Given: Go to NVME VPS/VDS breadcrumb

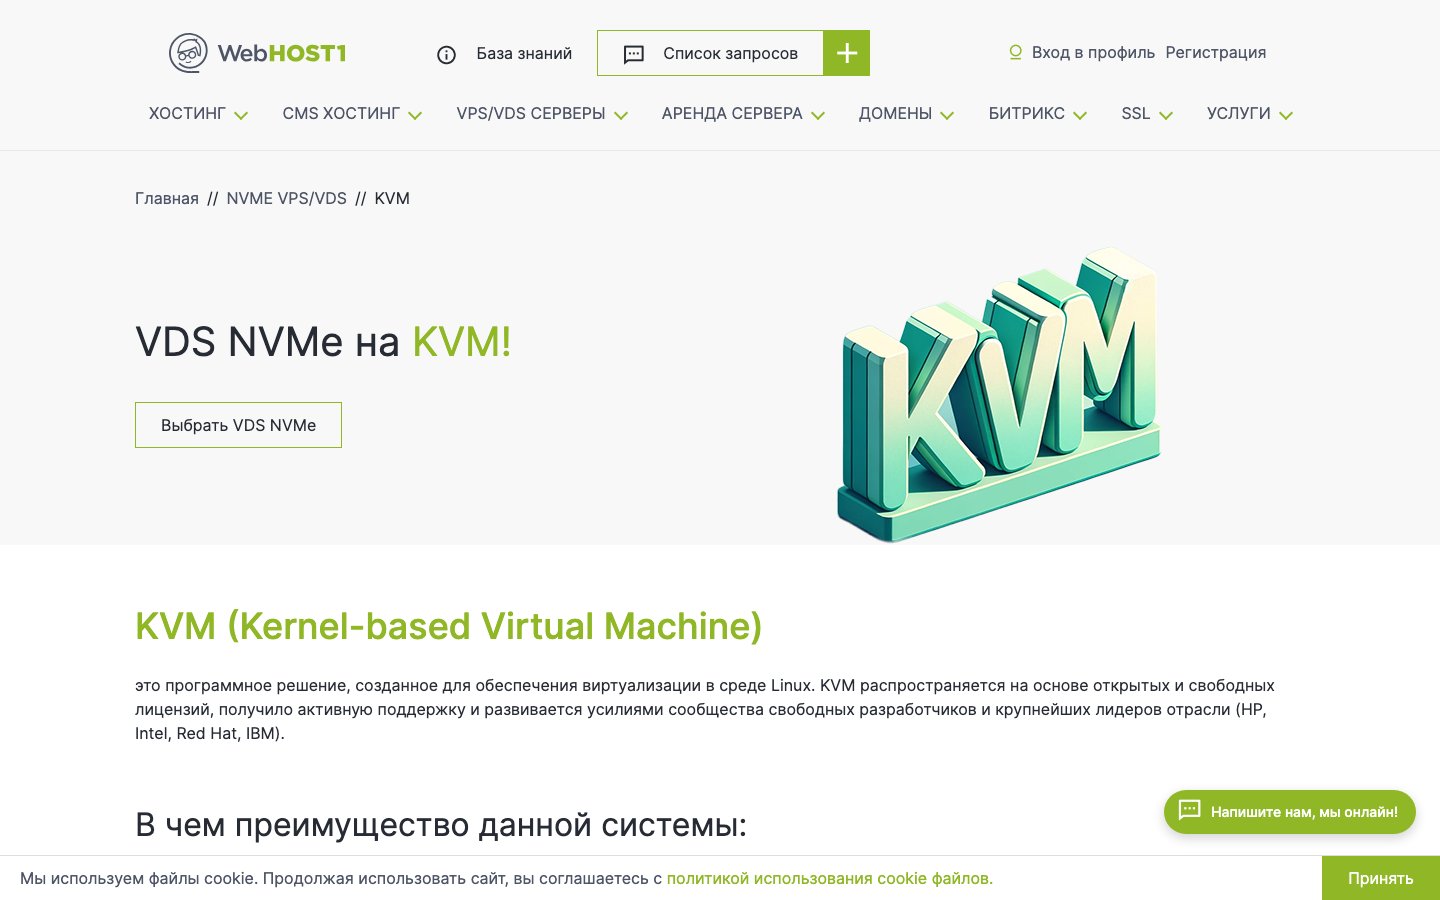Looking at the screenshot, I should point(286,198).
